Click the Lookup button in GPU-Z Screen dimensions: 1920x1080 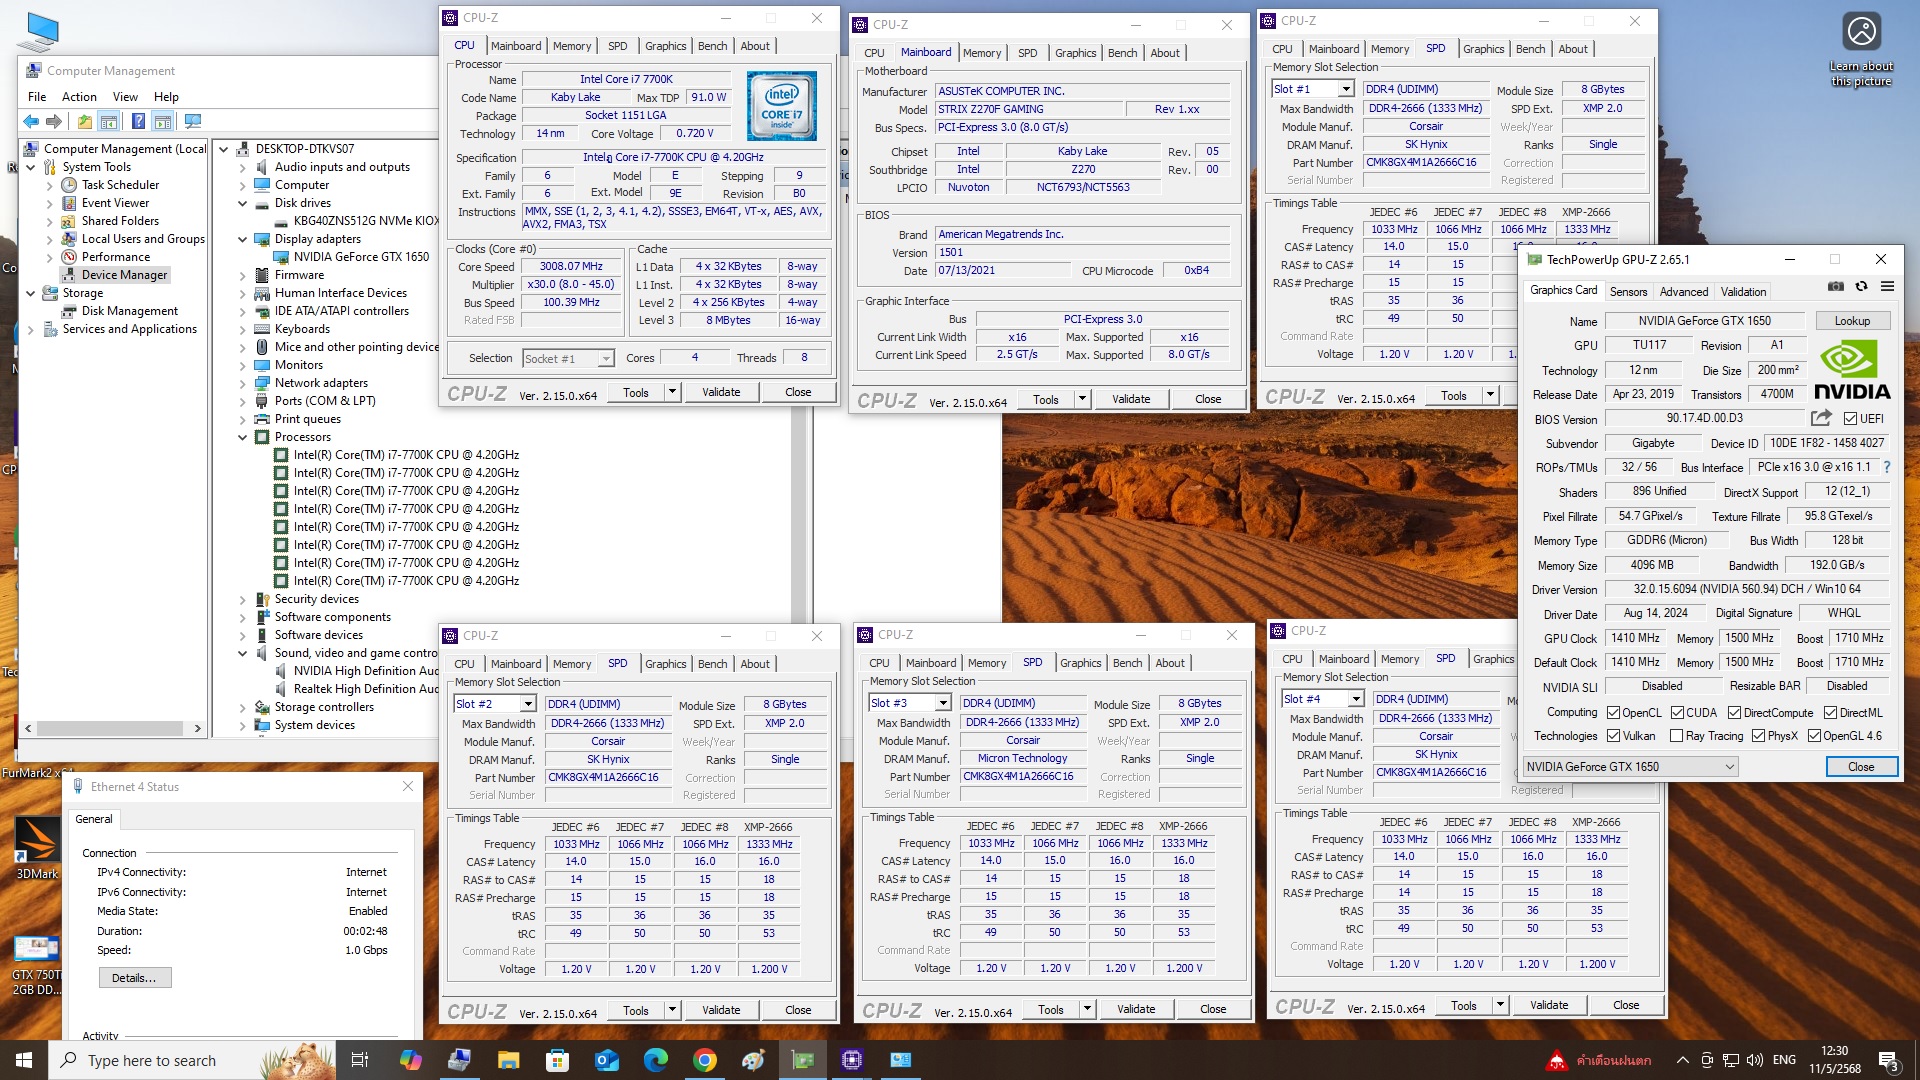click(x=1852, y=321)
